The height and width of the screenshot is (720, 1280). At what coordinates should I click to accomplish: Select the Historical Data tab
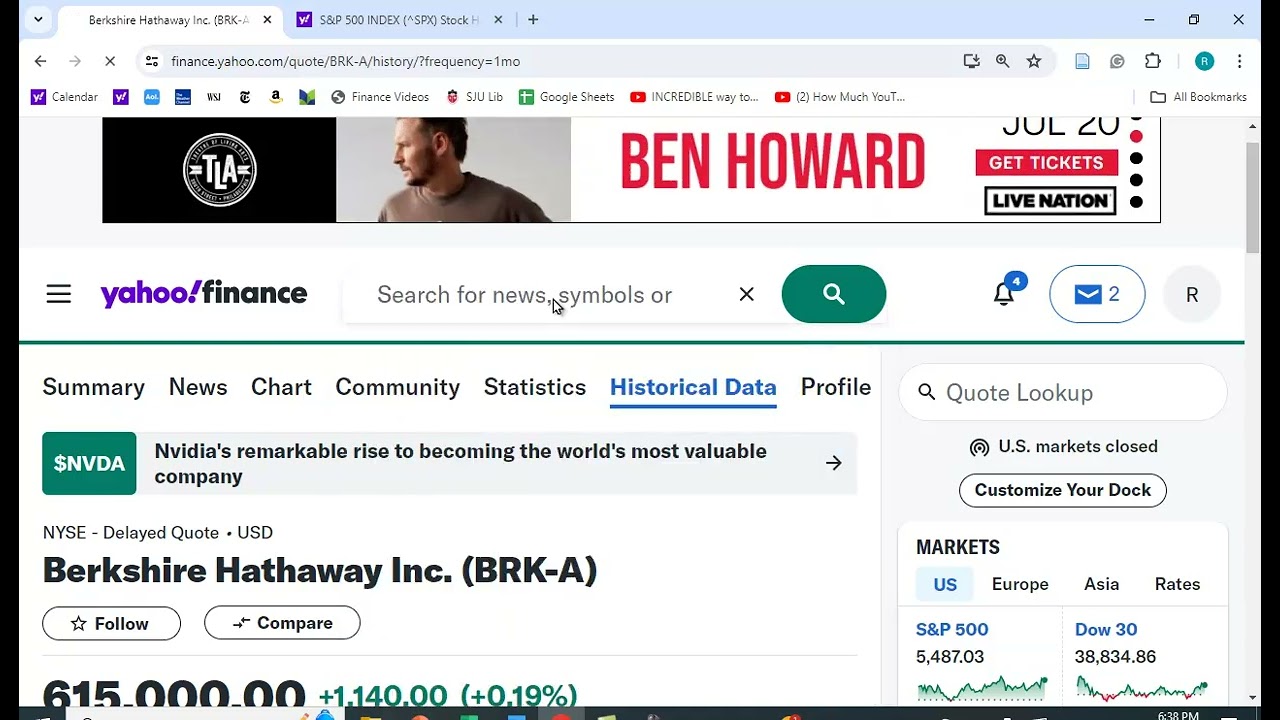coord(693,387)
